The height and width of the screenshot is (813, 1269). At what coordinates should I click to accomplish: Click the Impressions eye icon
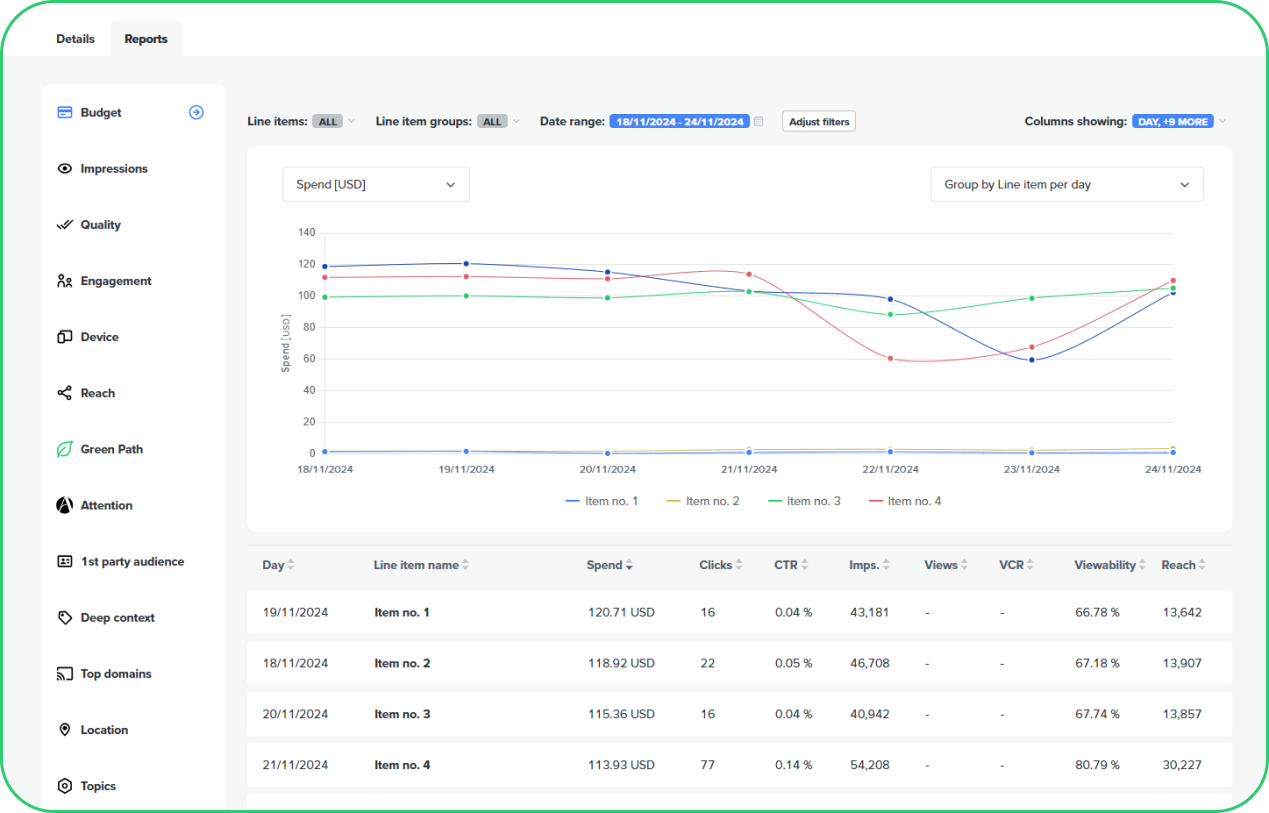(65, 169)
